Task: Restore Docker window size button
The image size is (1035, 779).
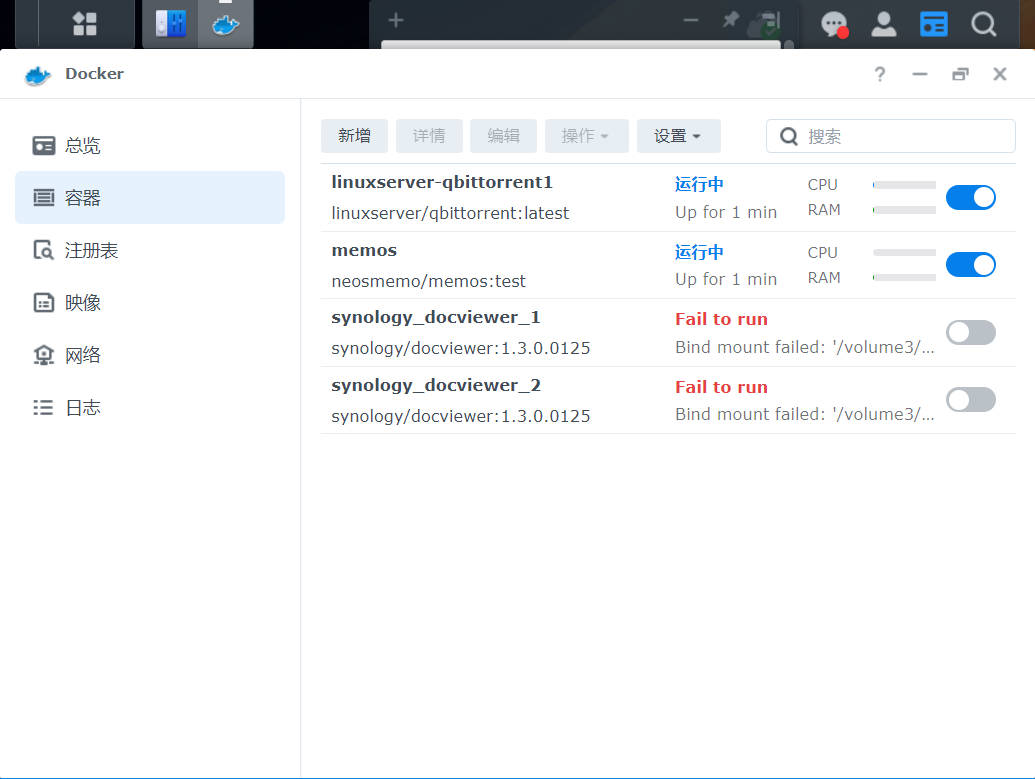Action: coord(960,74)
